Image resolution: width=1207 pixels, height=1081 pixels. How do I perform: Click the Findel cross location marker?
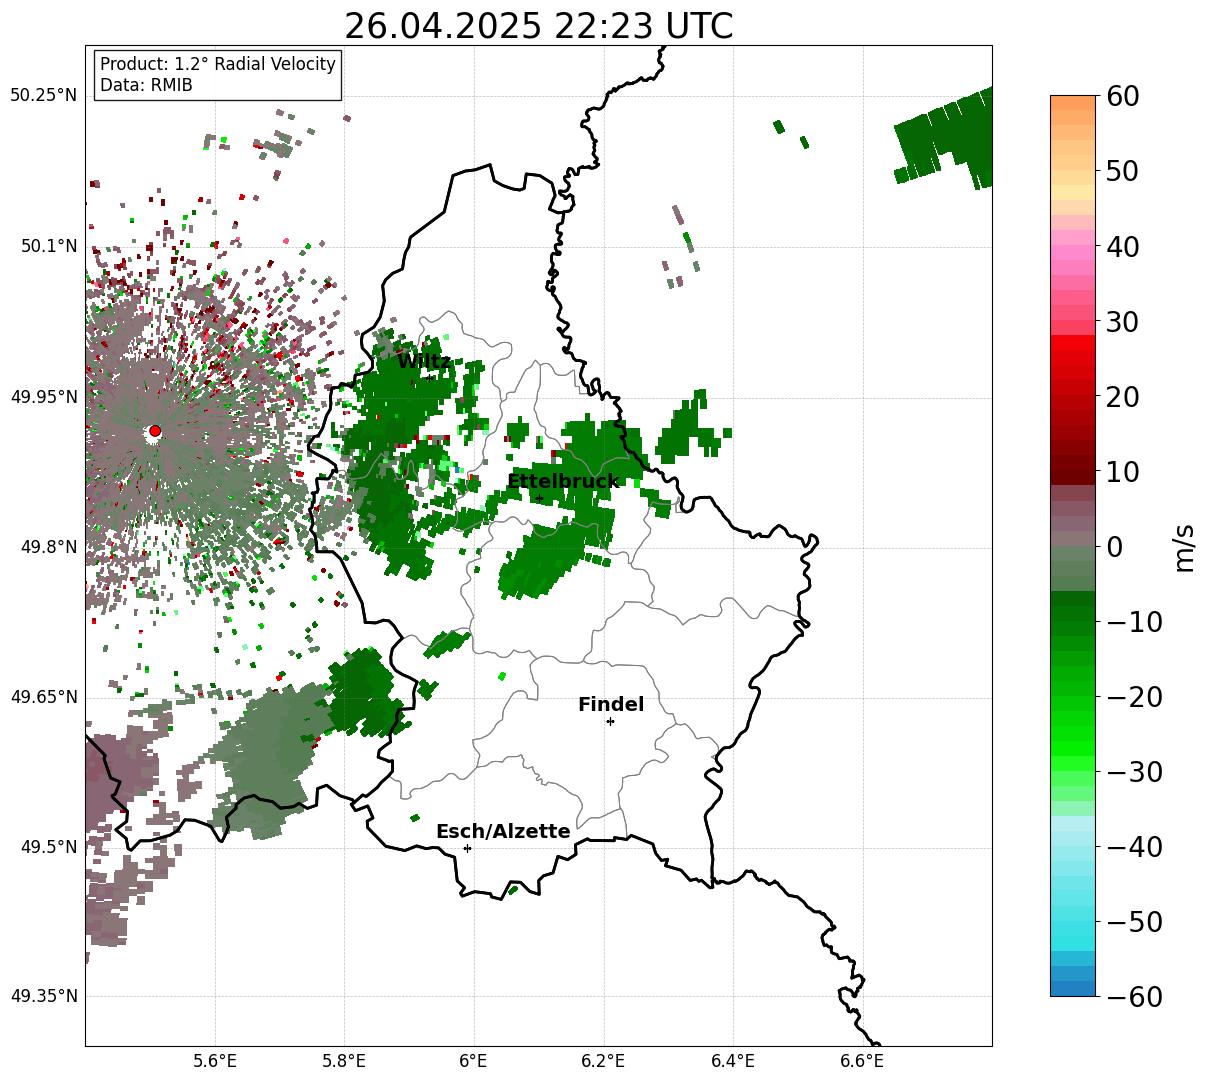(610, 721)
